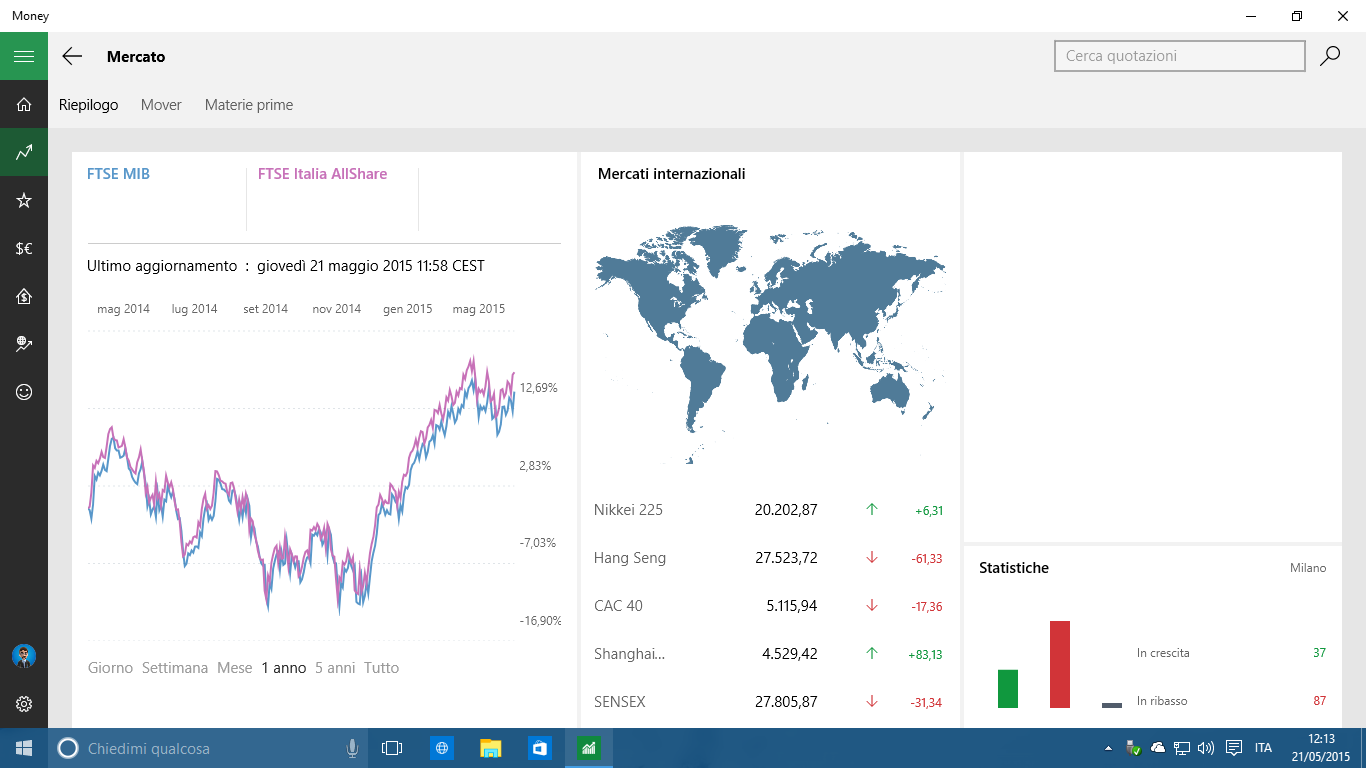
Task: Open the taskbar clock showing 12:13
Action: click(x=1321, y=748)
